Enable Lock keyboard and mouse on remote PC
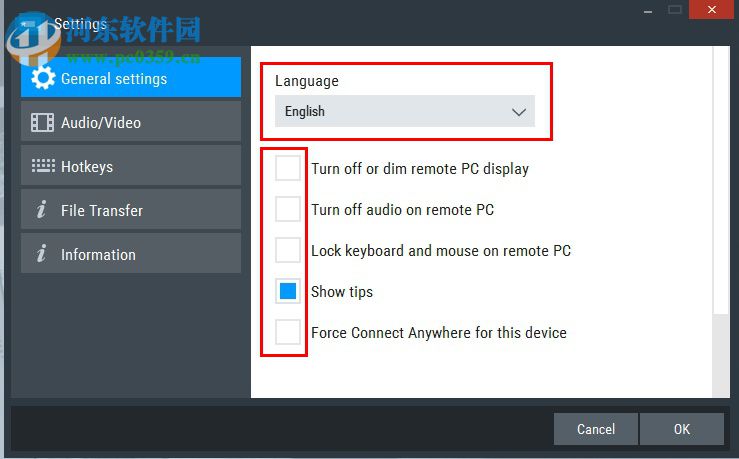Viewport: 739px width, 459px height. (288, 250)
